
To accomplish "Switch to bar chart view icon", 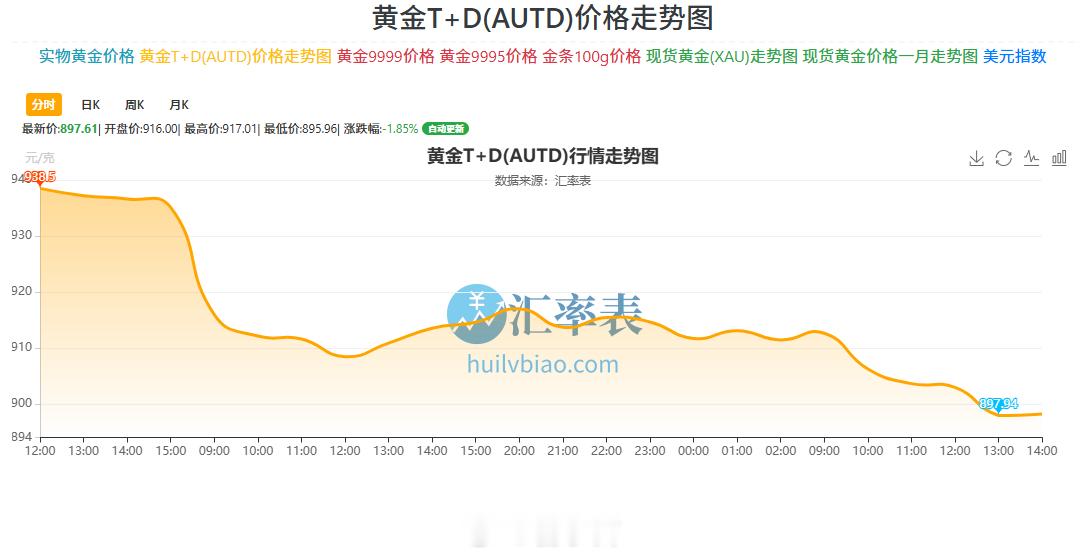I will click(1059, 158).
